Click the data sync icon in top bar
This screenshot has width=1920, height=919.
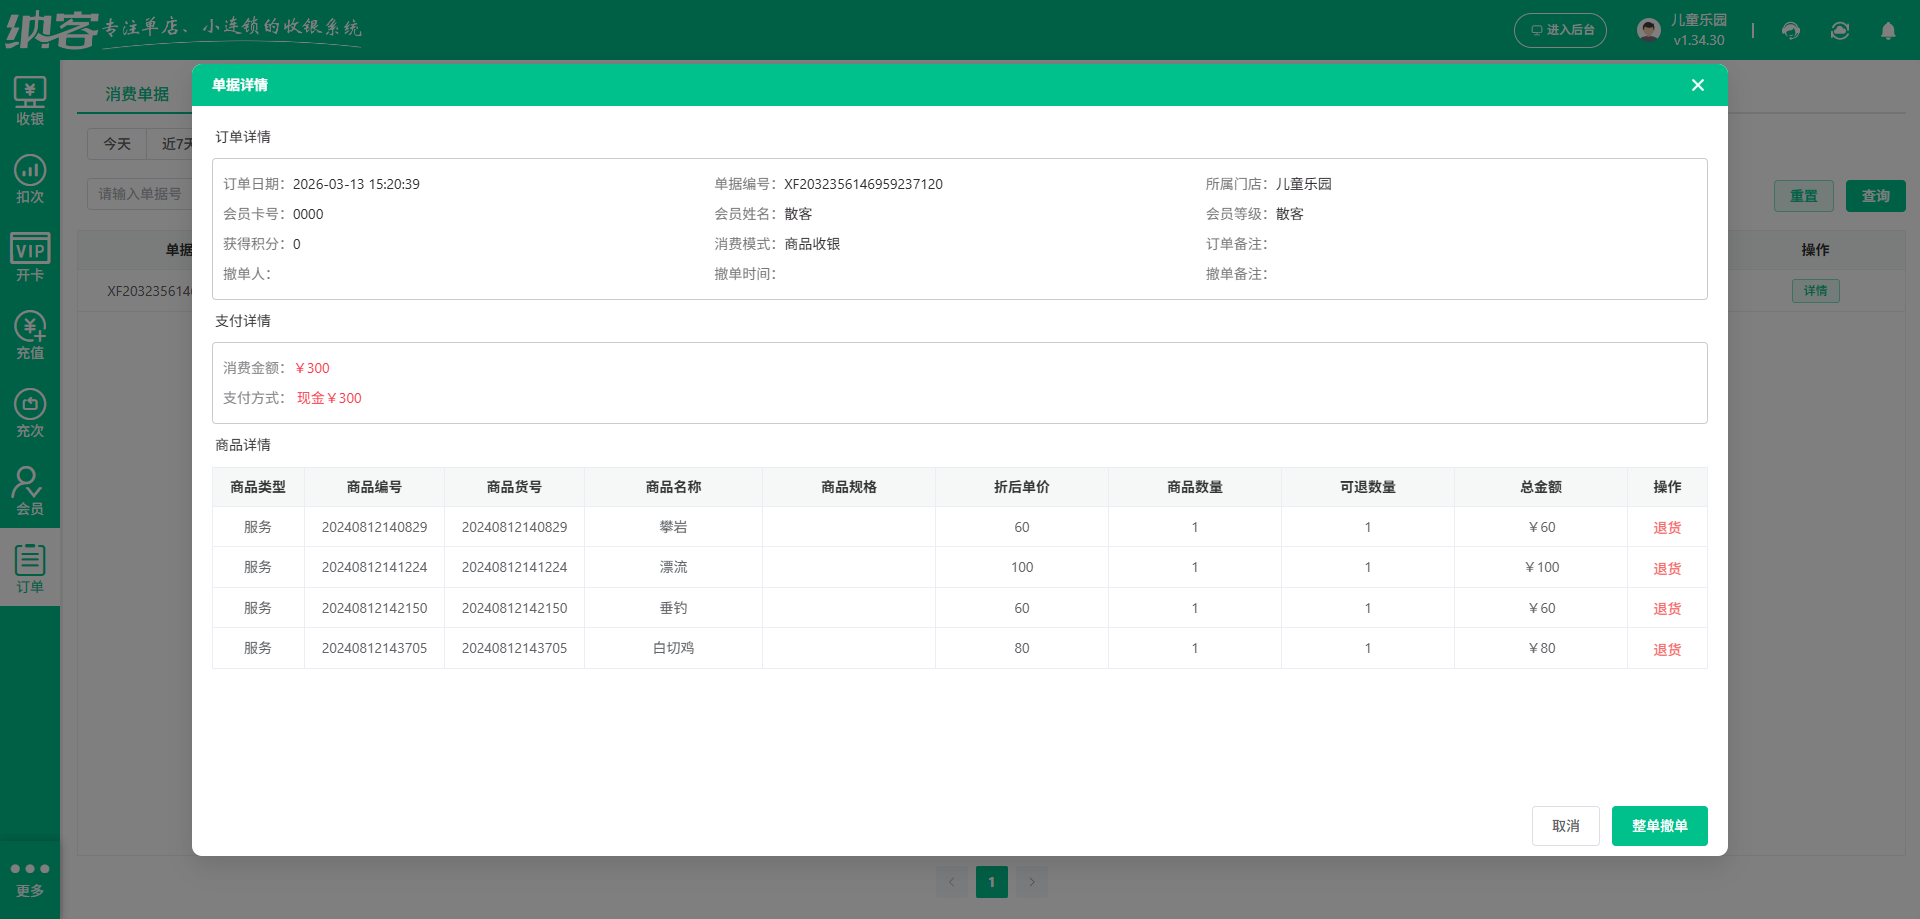click(x=1840, y=31)
